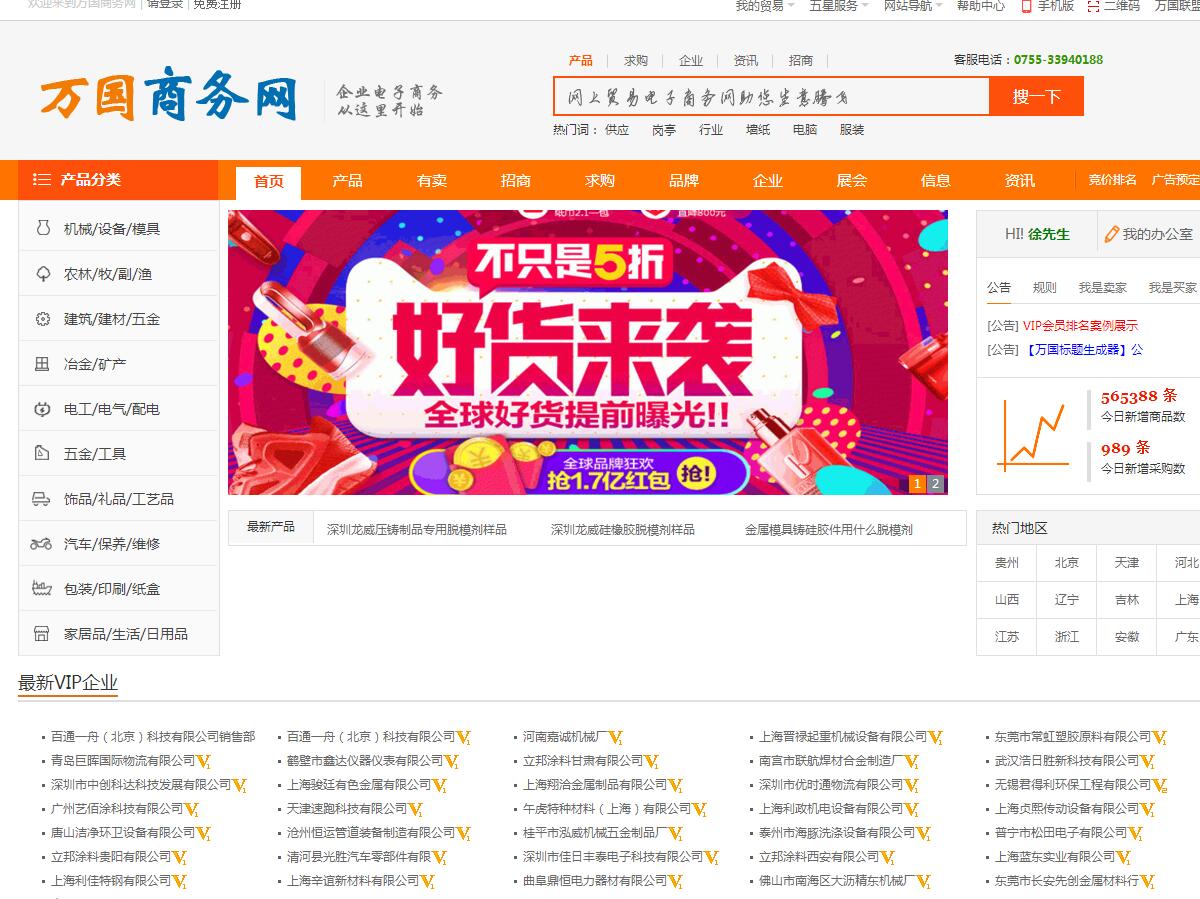Click VIP badge after 上海晋禄起重机械设备有限公司
Screen dimensions: 1200x899
point(936,738)
